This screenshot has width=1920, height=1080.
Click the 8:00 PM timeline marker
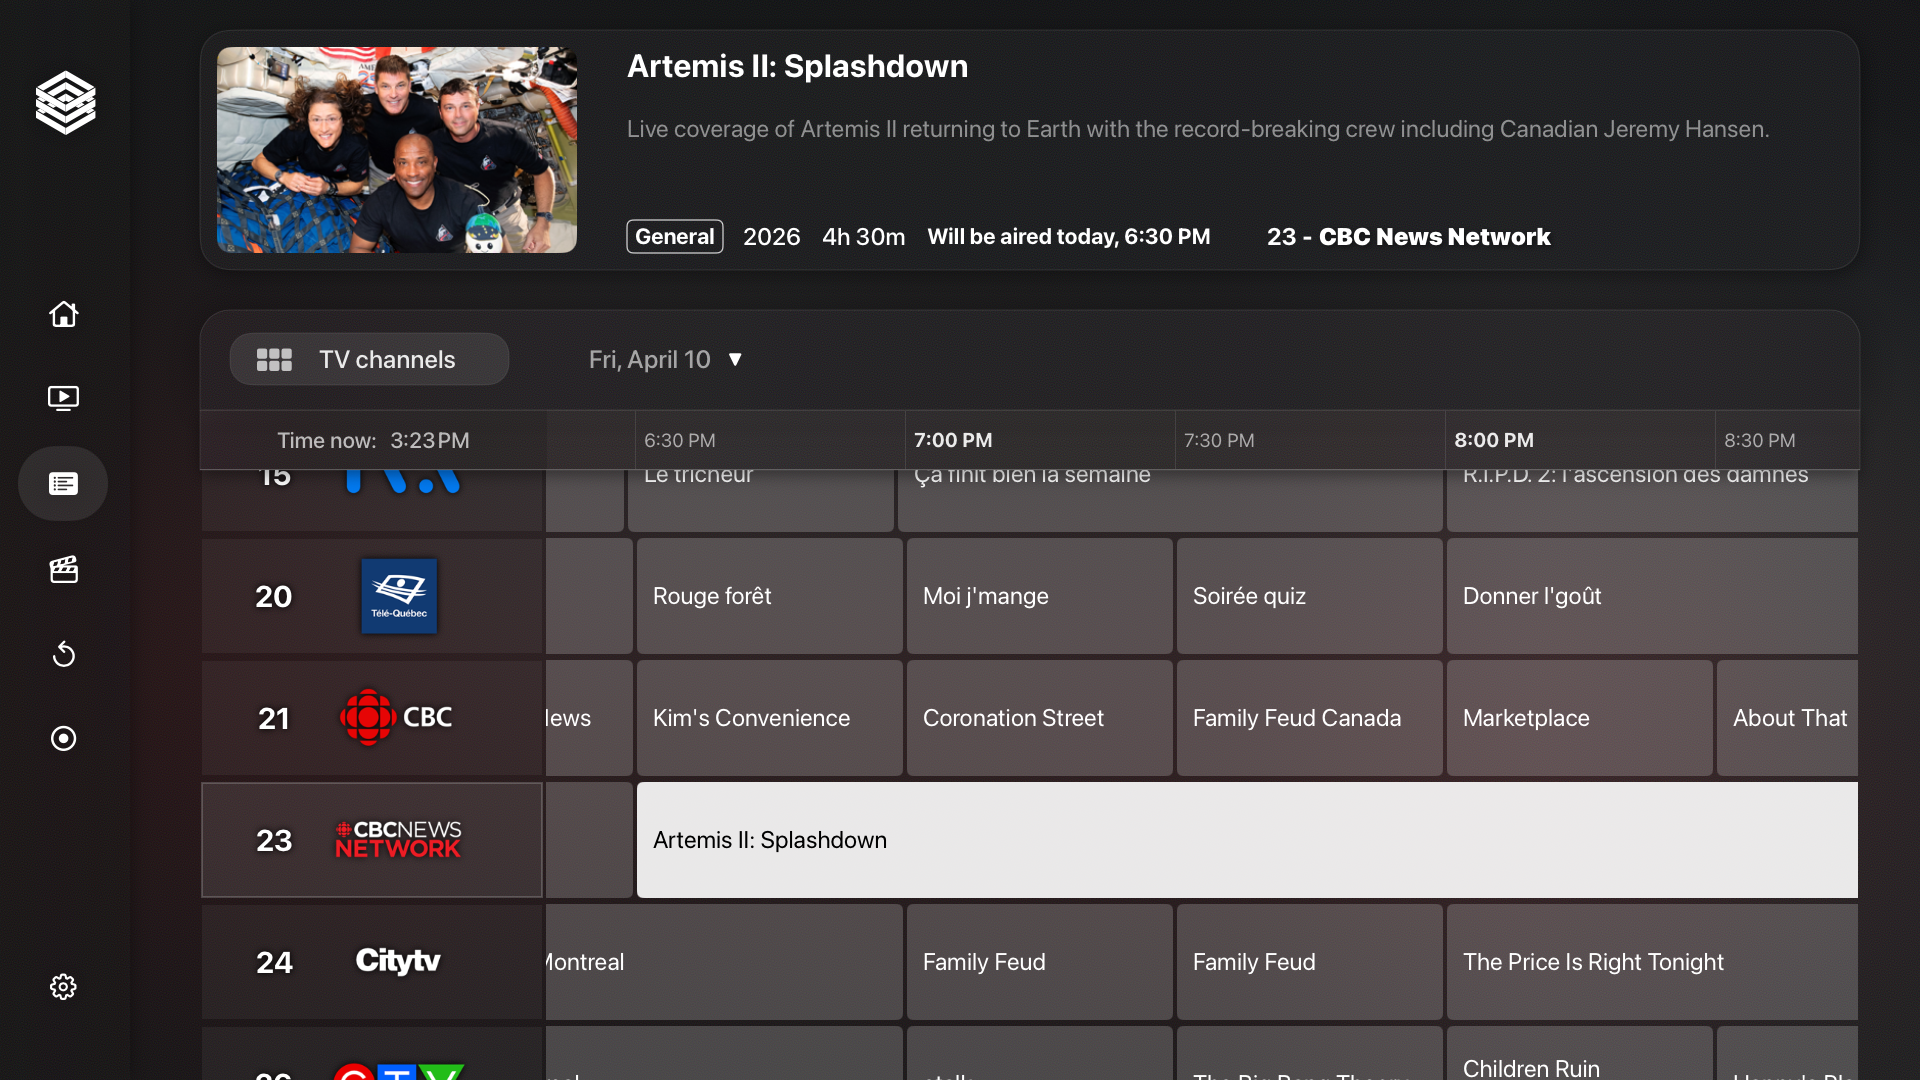pos(1494,441)
